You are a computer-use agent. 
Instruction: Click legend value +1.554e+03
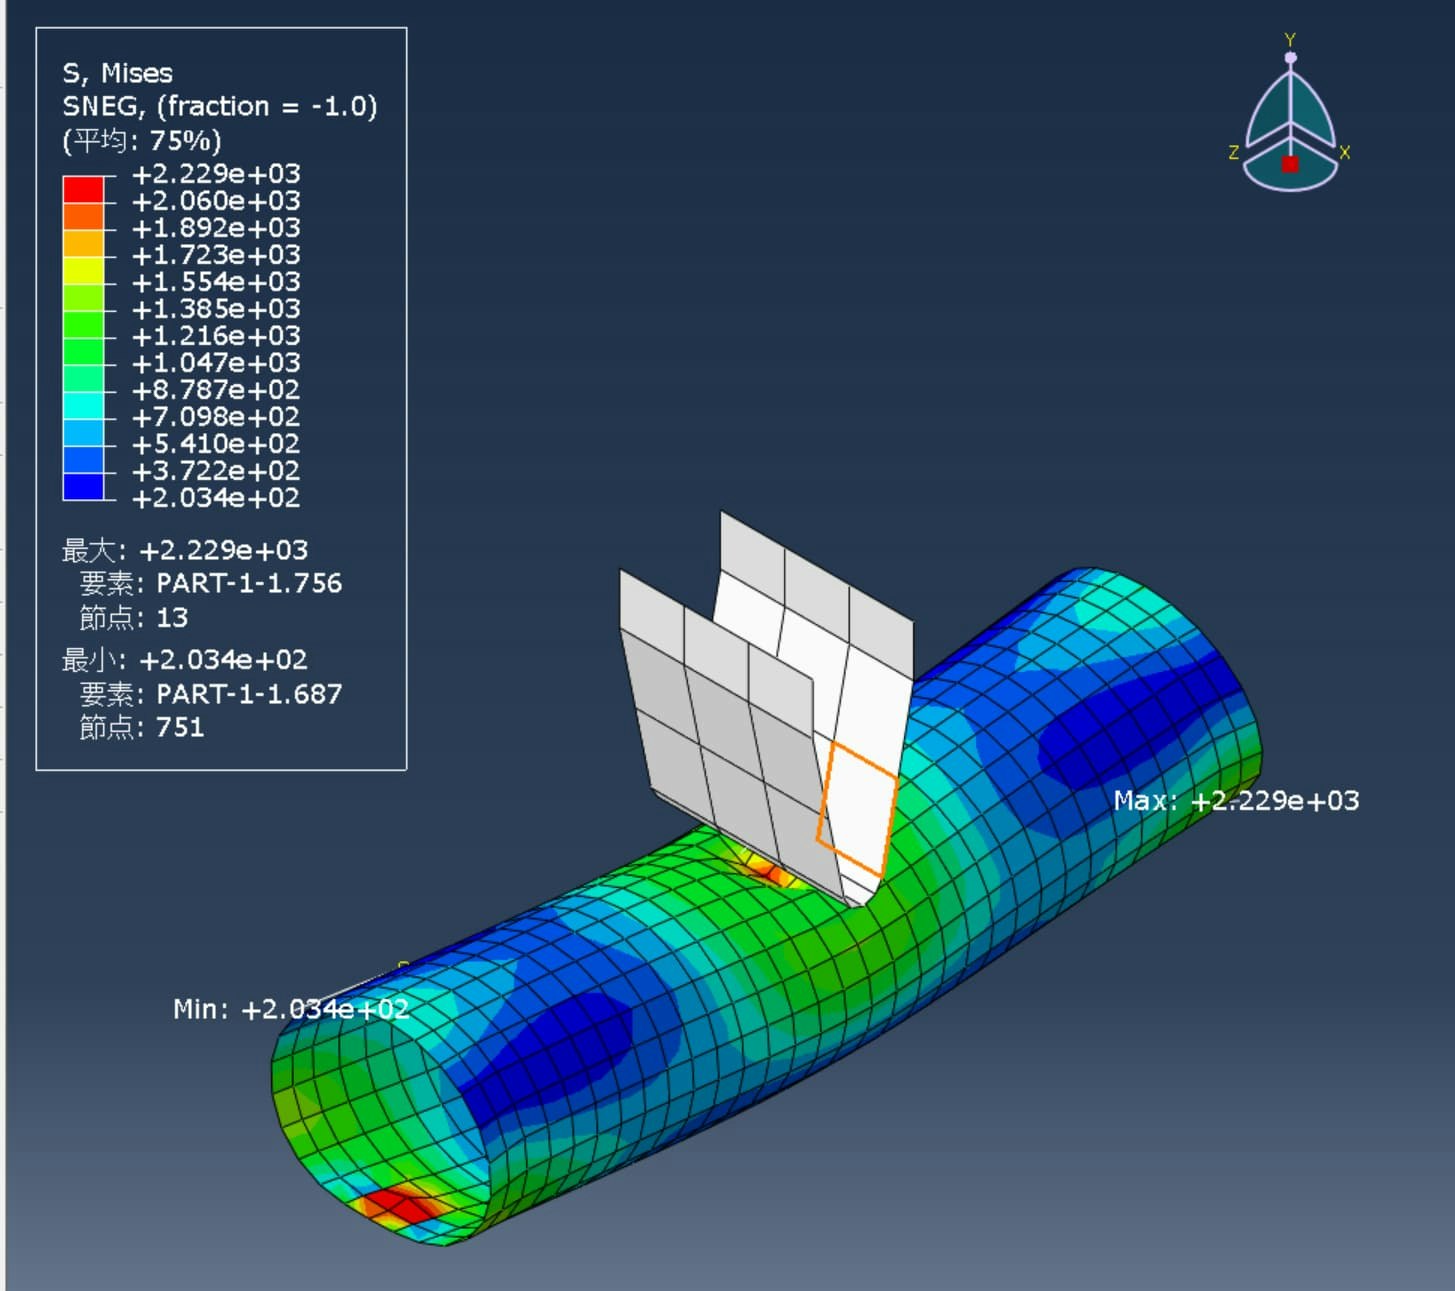[216, 282]
